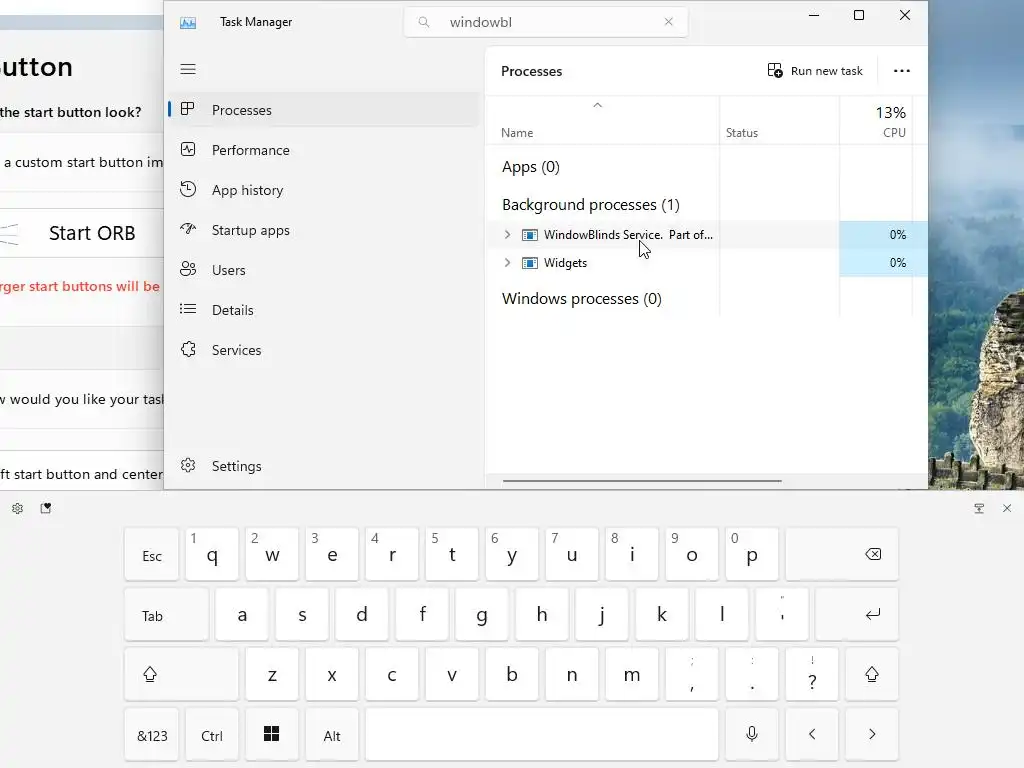Viewport: 1024px width, 768px height.
Task: Click the Apps (0) group header
Action: pos(530,167)
